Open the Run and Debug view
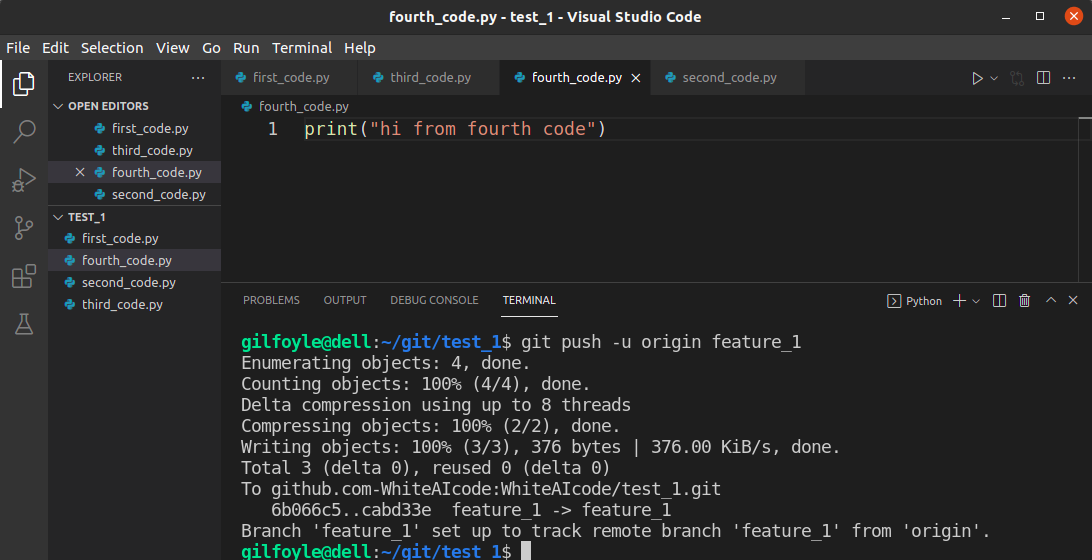Image resolution: width=1092 pixels, height=560 pixels. [24, 180]
